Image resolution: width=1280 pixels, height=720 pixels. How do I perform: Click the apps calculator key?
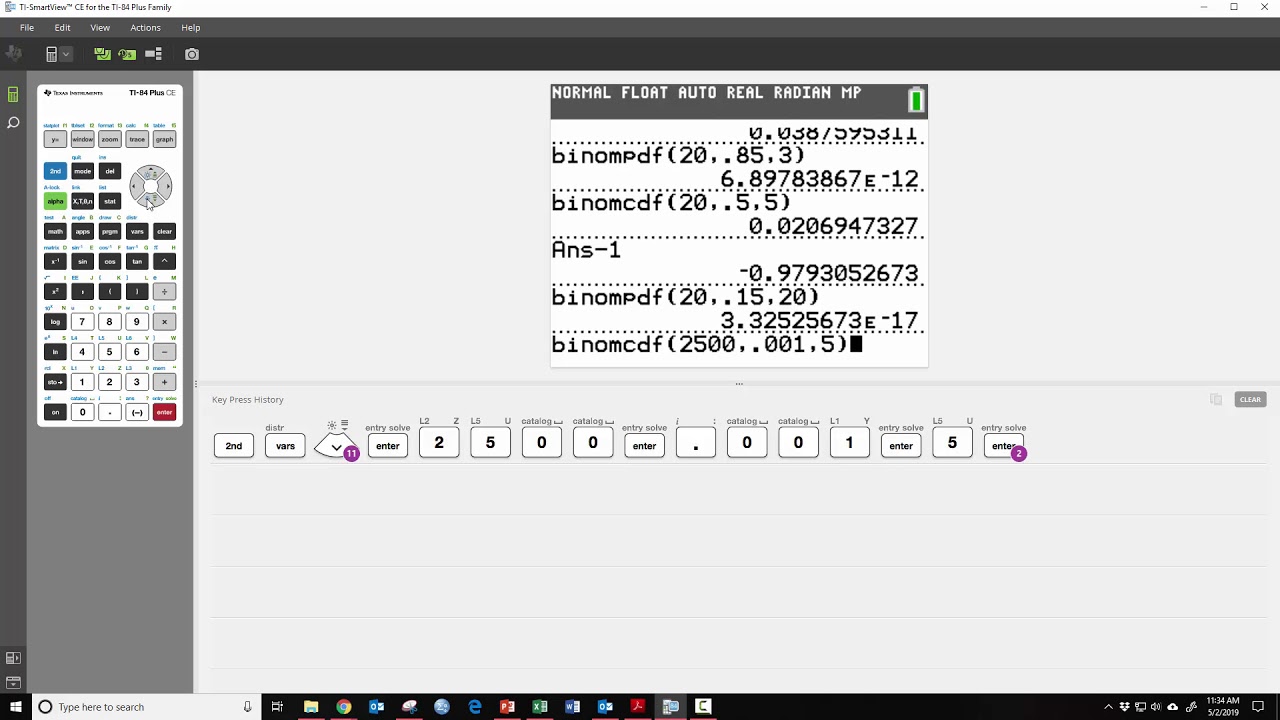coord(82,231)
